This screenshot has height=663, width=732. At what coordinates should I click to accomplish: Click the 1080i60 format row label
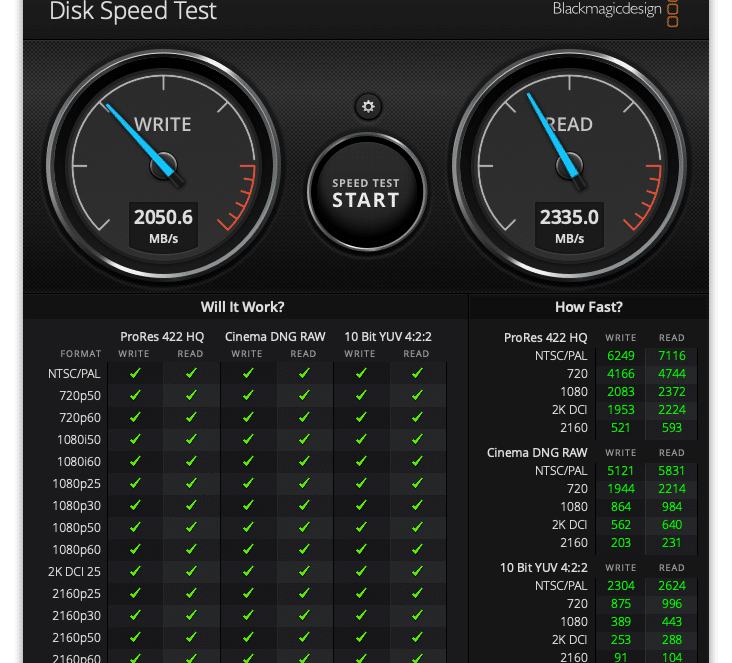(78, 461)
